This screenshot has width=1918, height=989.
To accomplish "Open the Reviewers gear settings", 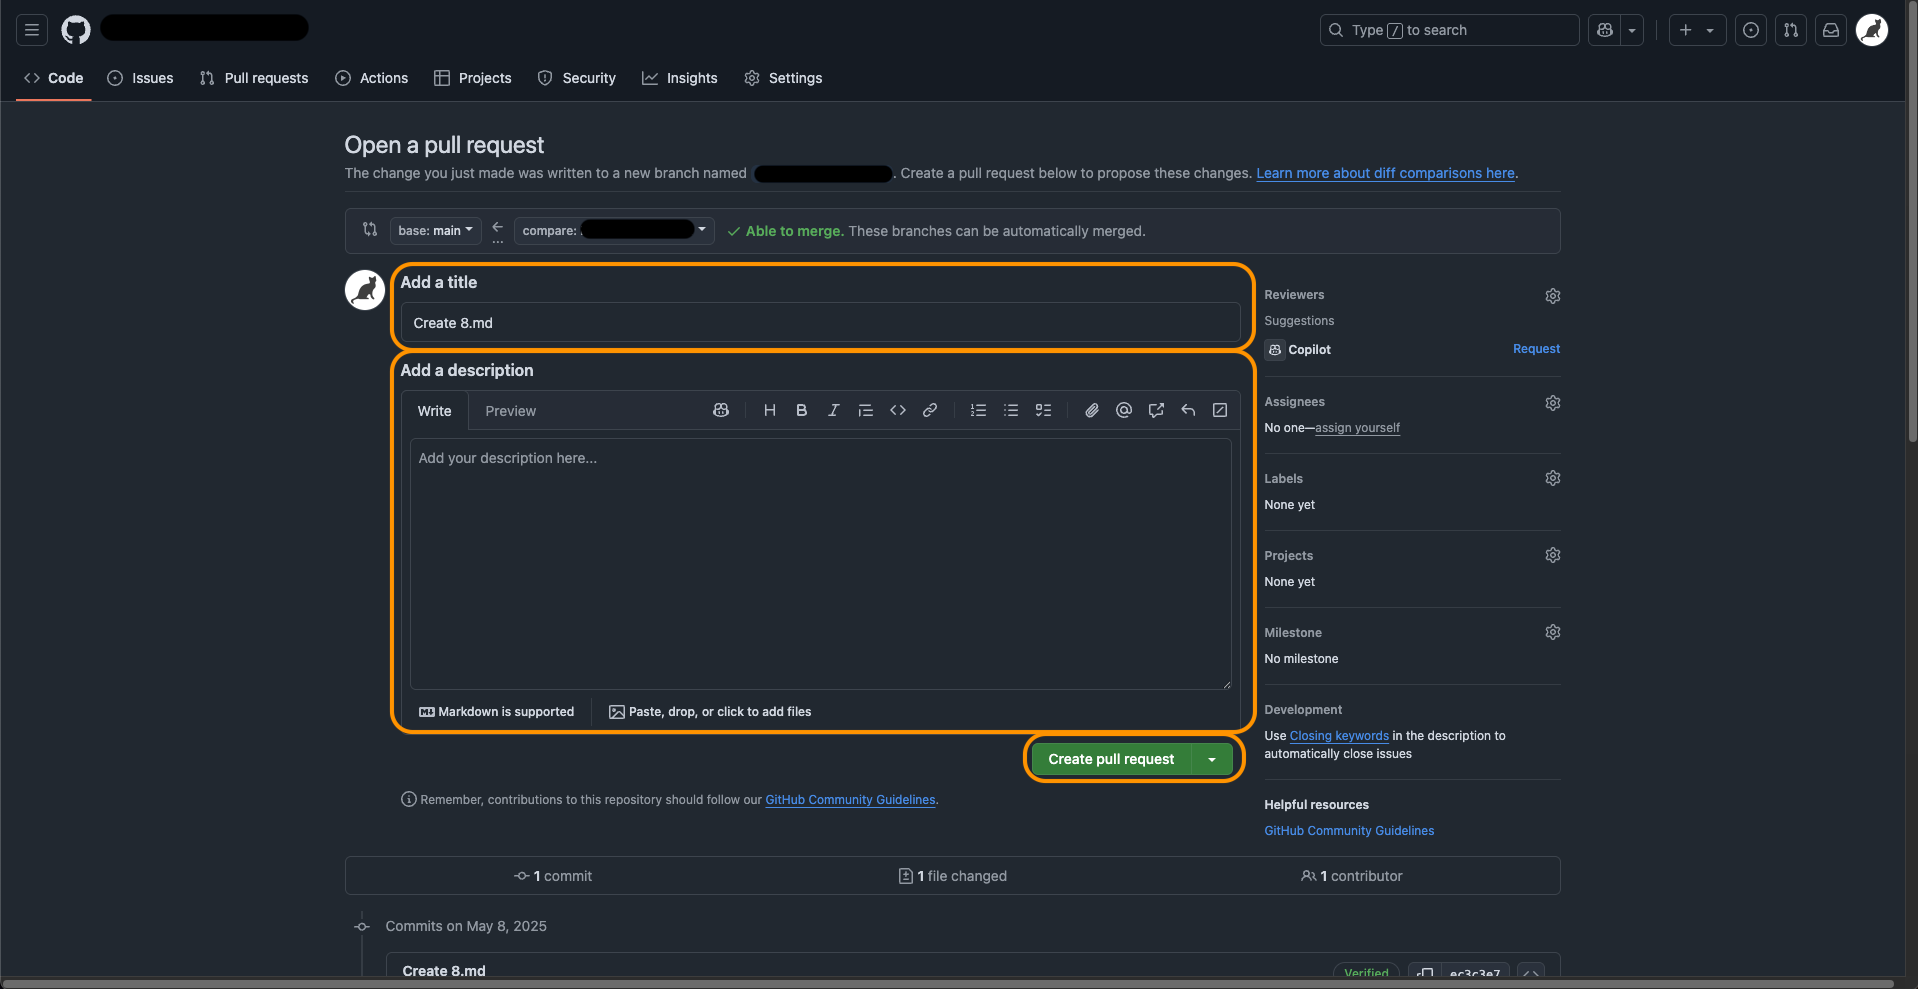I will [1552, 296].
